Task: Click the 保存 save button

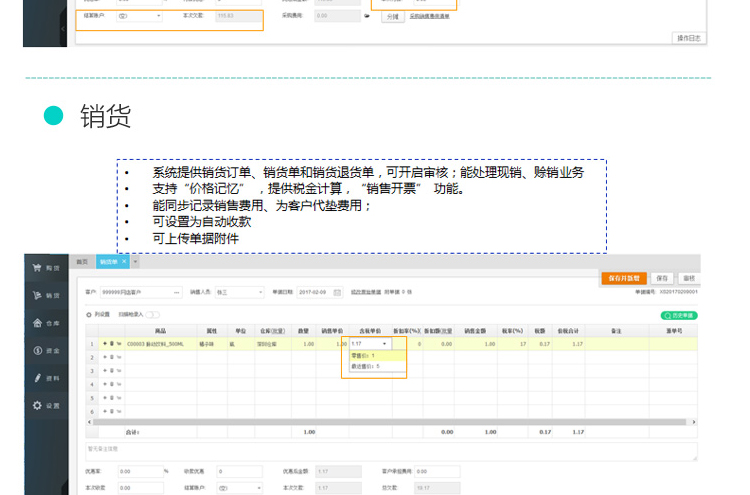Action: (x=662, y=278)
